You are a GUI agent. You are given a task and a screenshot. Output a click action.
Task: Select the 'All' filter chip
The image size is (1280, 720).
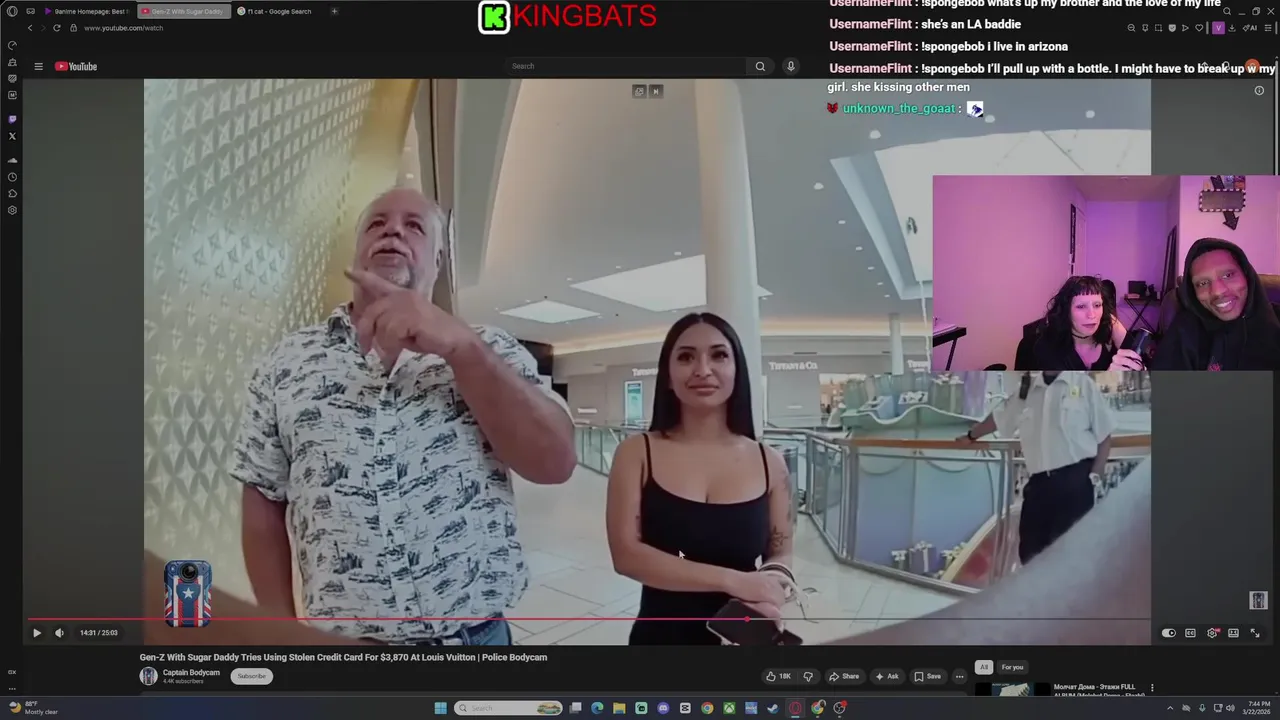pos(984,667)
